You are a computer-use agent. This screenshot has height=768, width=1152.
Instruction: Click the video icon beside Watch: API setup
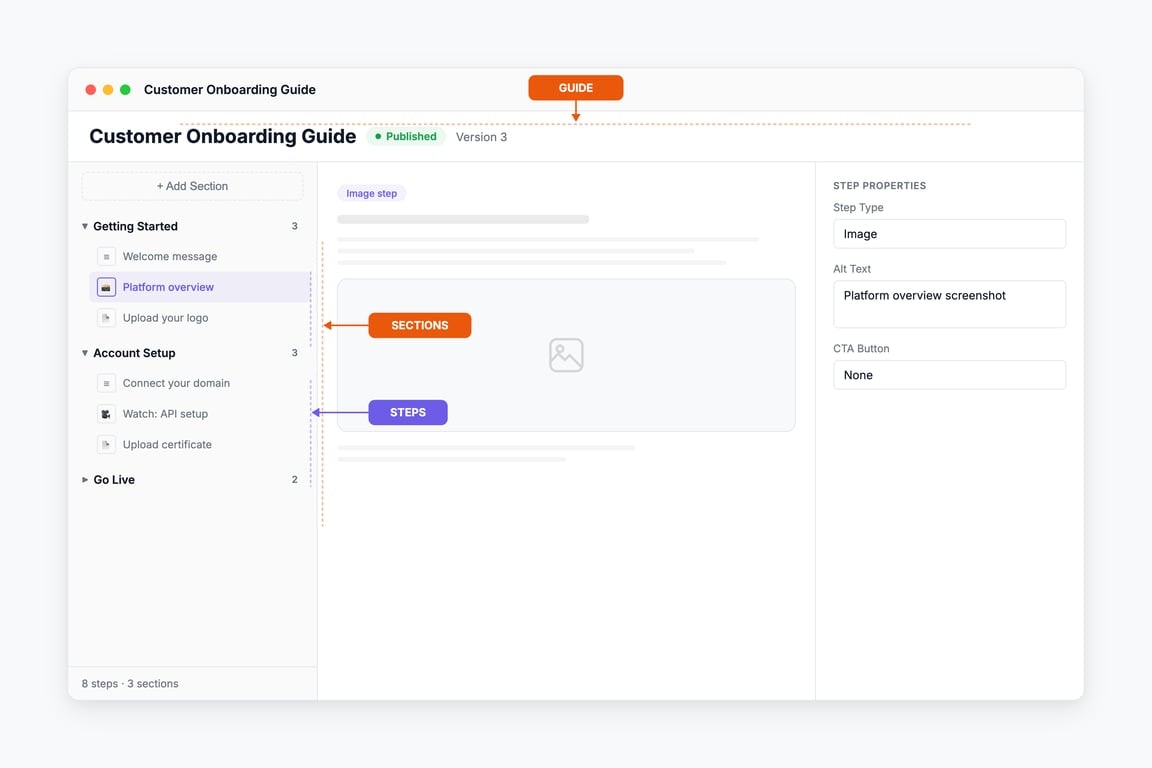(106, 413)
